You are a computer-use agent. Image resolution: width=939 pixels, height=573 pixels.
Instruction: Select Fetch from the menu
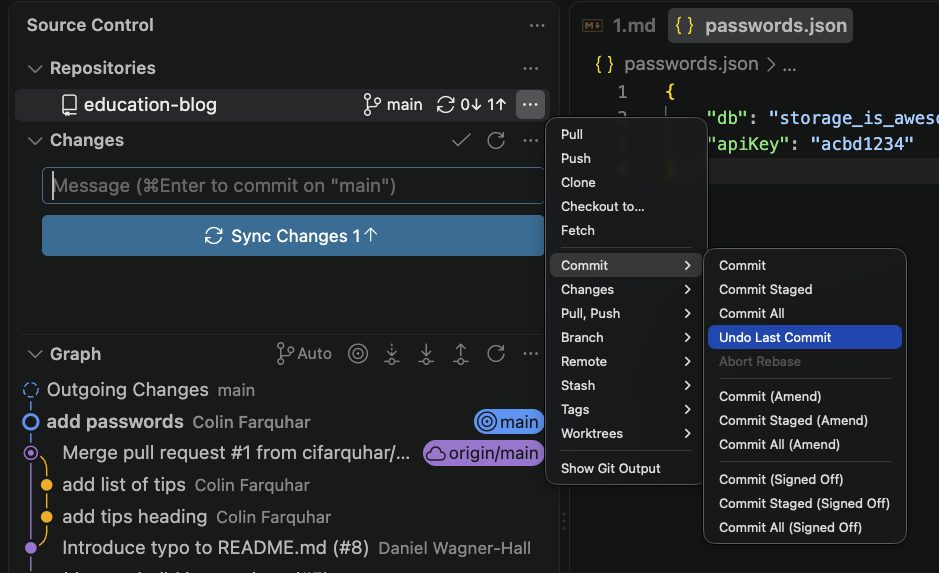tap(626, 230)
